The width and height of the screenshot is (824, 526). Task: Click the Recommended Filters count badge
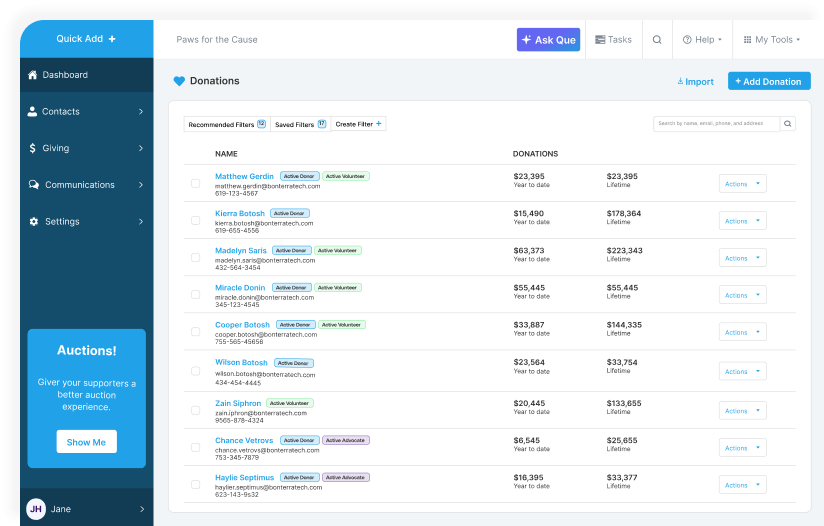pyautogui.click(x=261, y=124)
